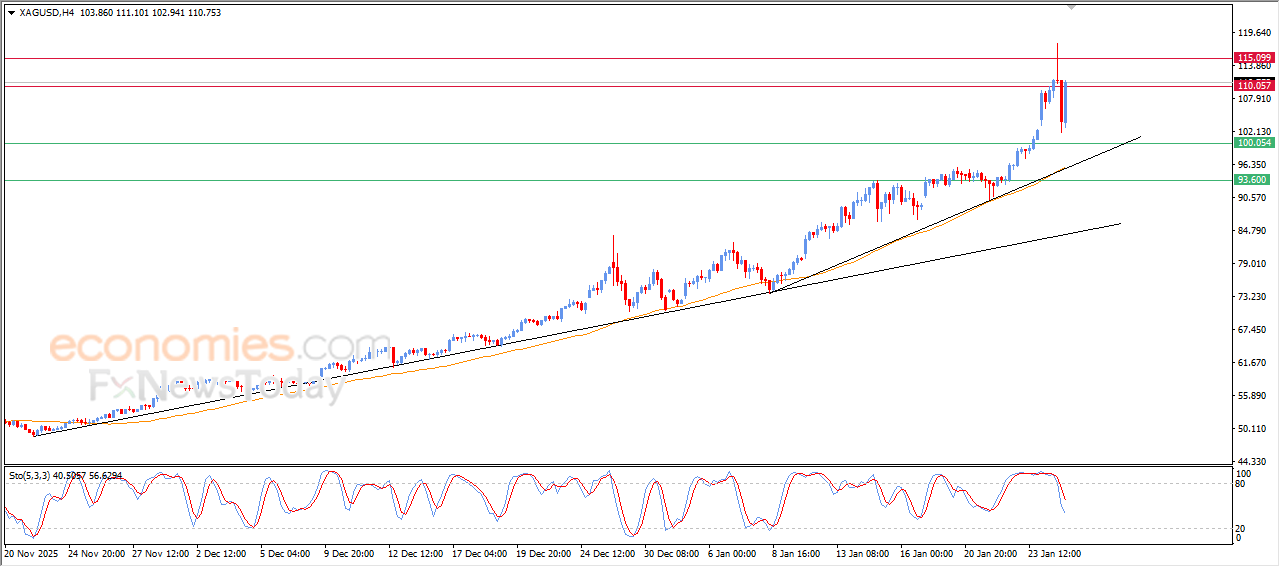Click the 119.640 price axis label

click(x=1253, y=32)
